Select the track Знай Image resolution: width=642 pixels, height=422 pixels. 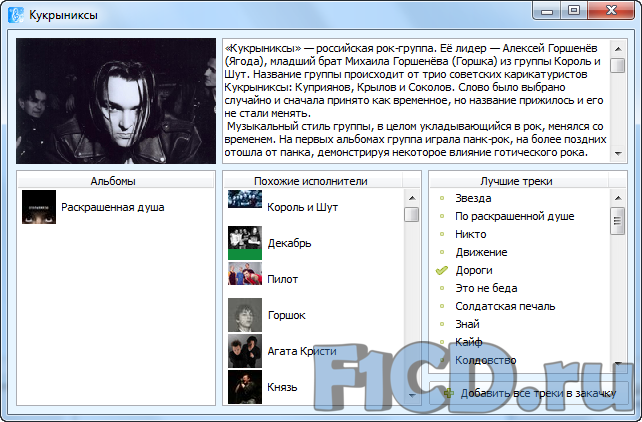pos(467,324)
